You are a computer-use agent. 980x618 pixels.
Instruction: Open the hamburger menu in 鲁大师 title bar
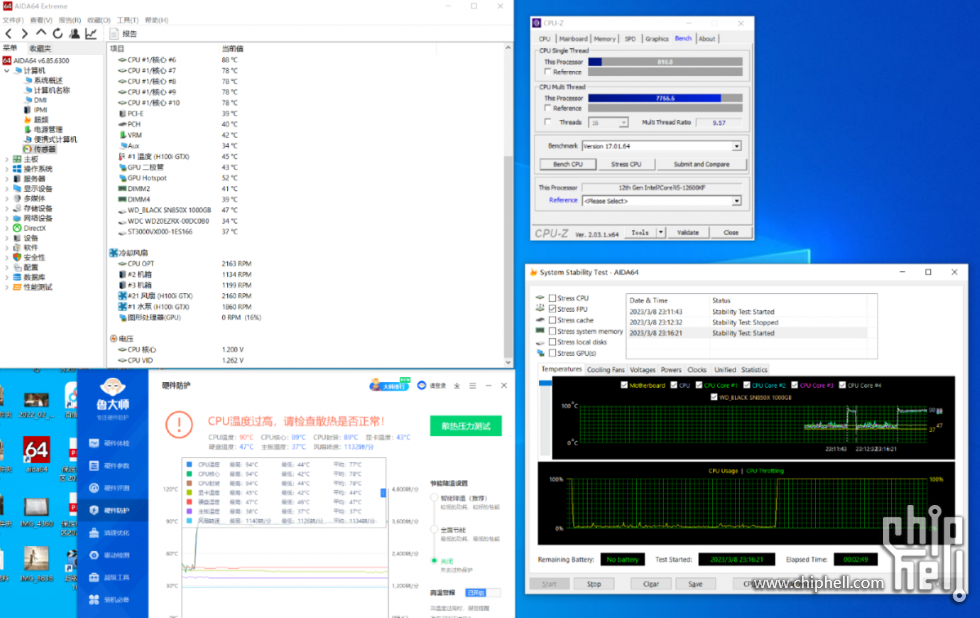(472, 386)
